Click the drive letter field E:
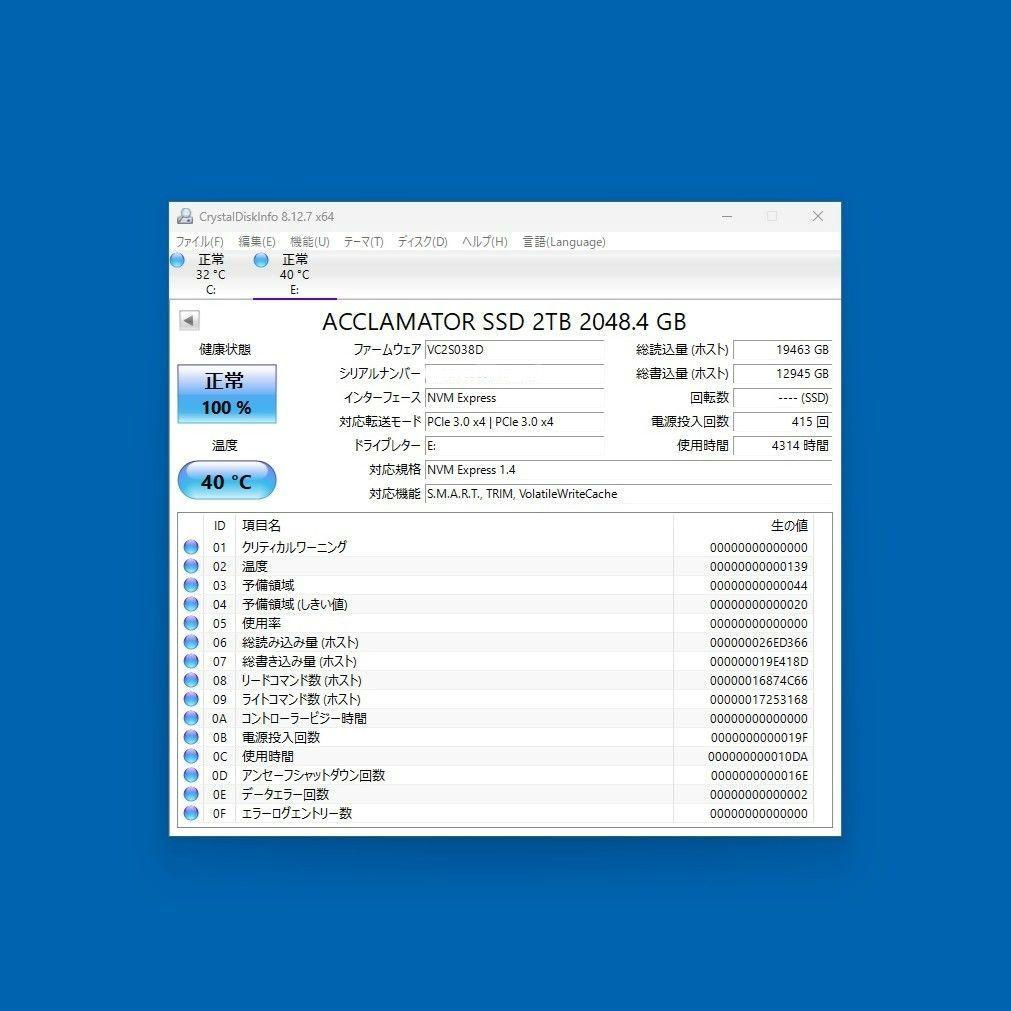 (x=515, y=446)
